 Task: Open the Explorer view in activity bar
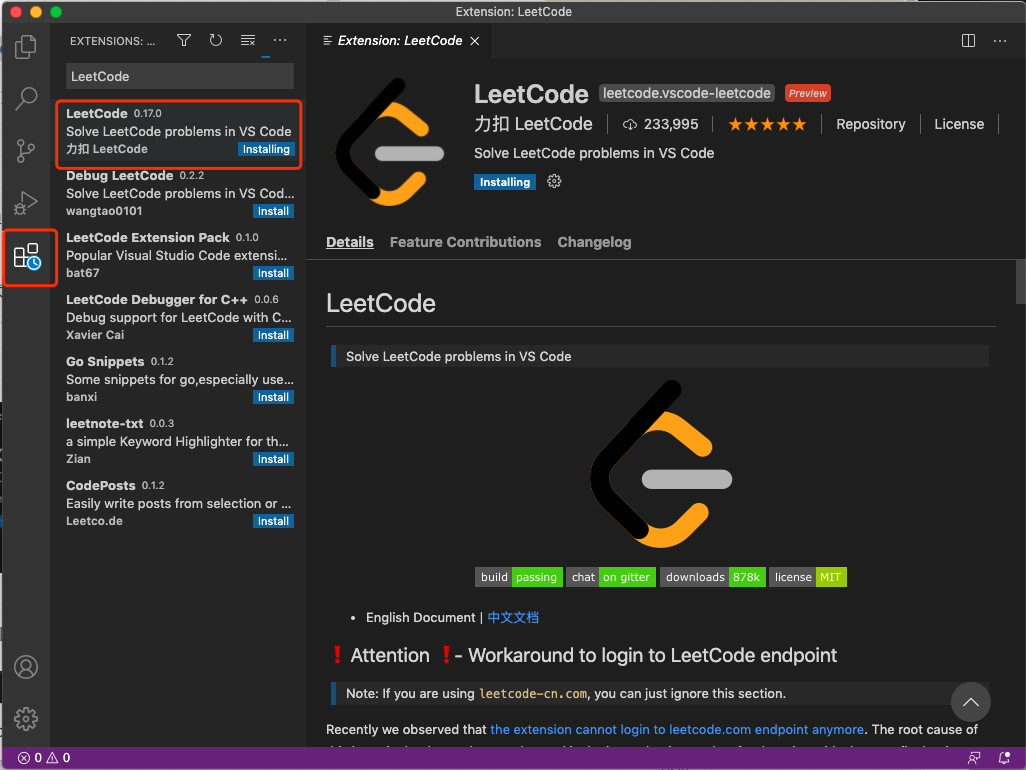(x=26, y=46)
